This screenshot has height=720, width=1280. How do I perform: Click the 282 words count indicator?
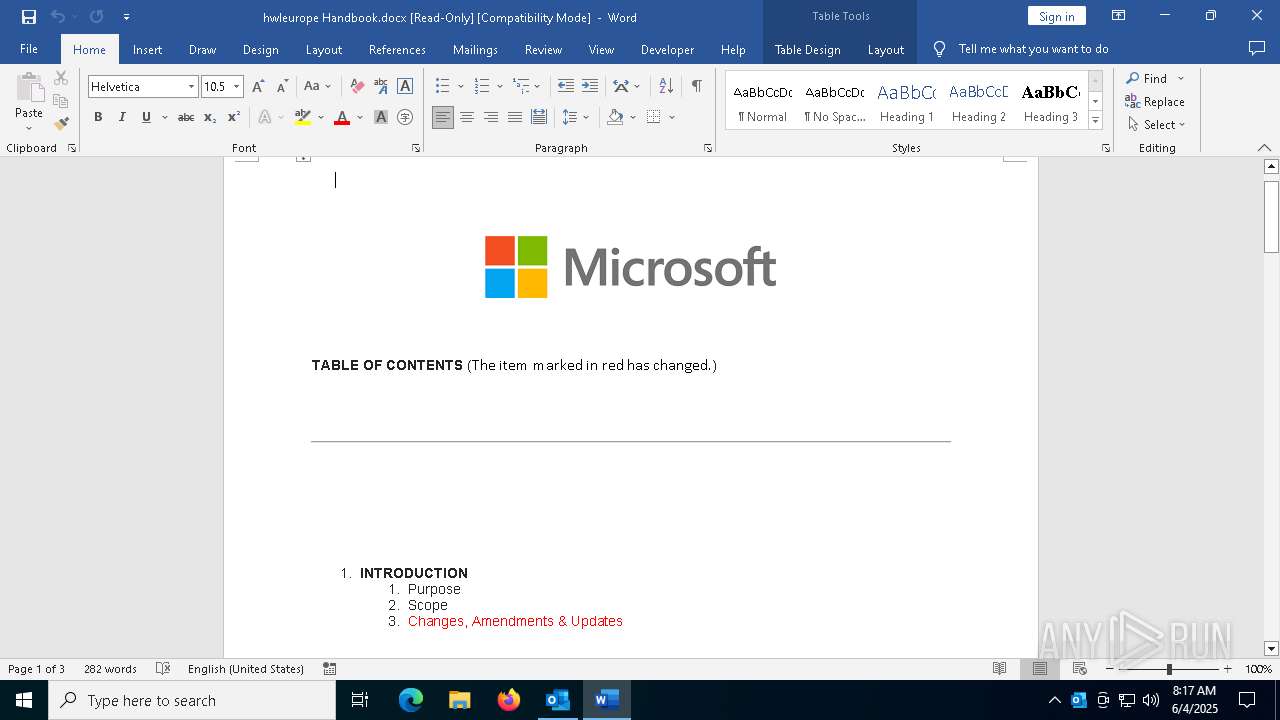tap(110, 669)
